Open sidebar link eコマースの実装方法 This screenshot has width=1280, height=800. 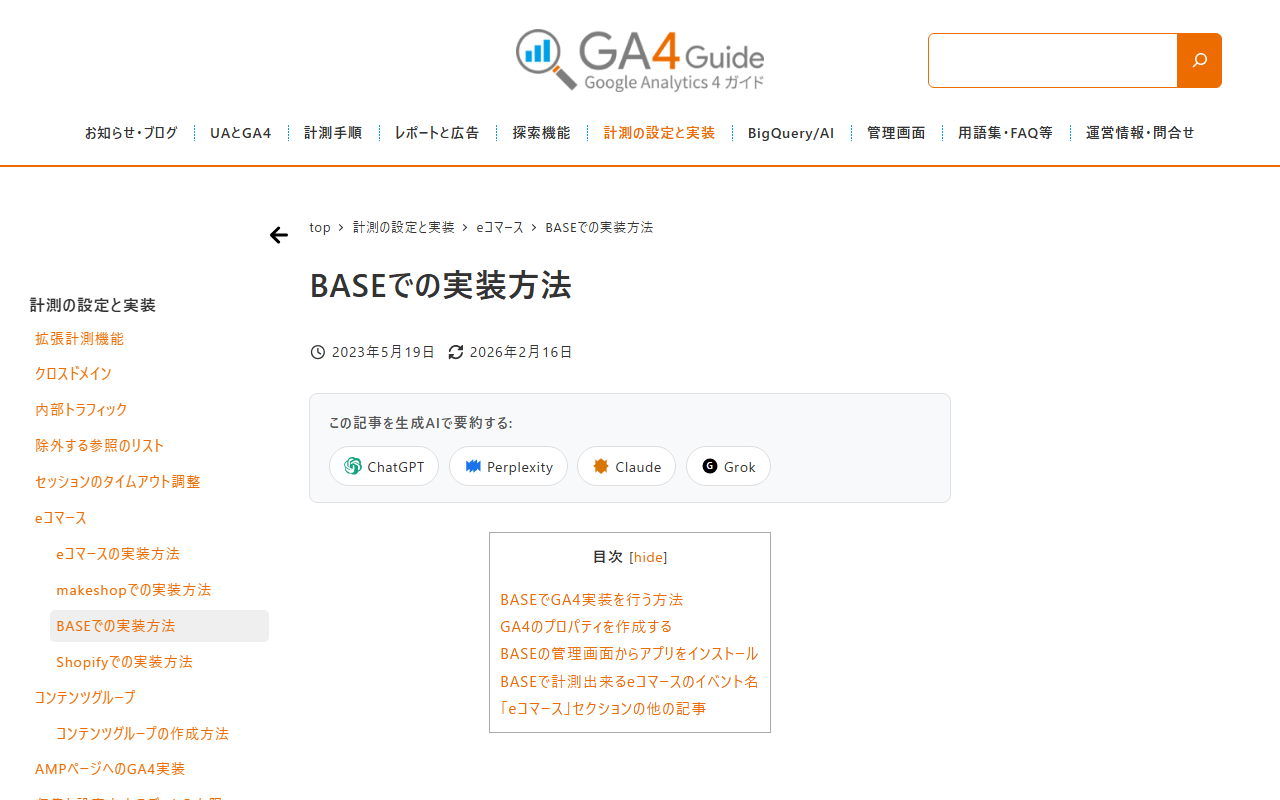[118, 554]
